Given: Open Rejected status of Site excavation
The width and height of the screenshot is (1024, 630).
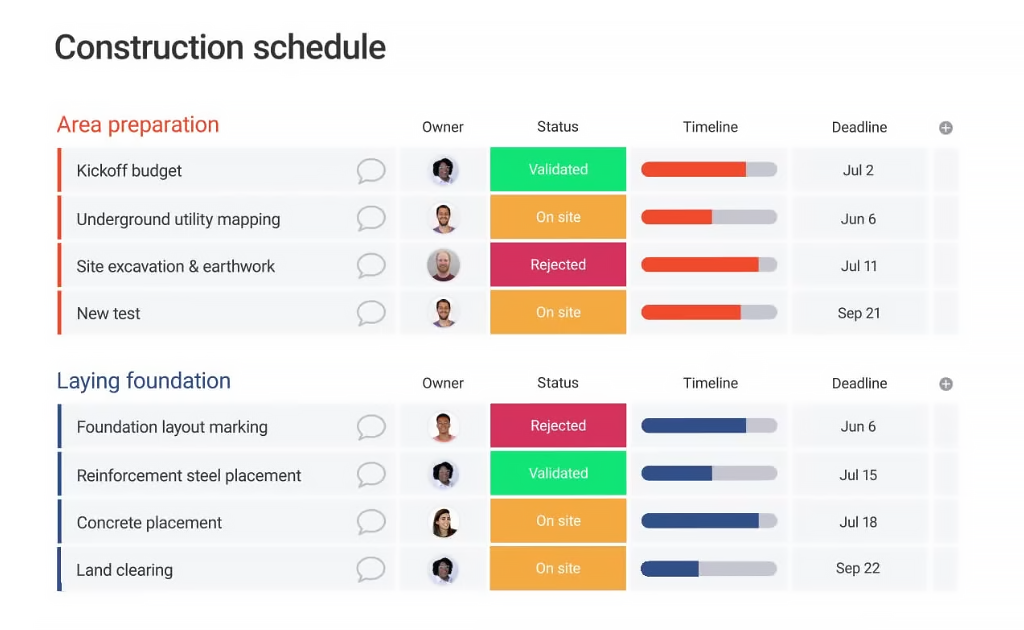Looking at the screenshot, I should [x=558, y=264].
